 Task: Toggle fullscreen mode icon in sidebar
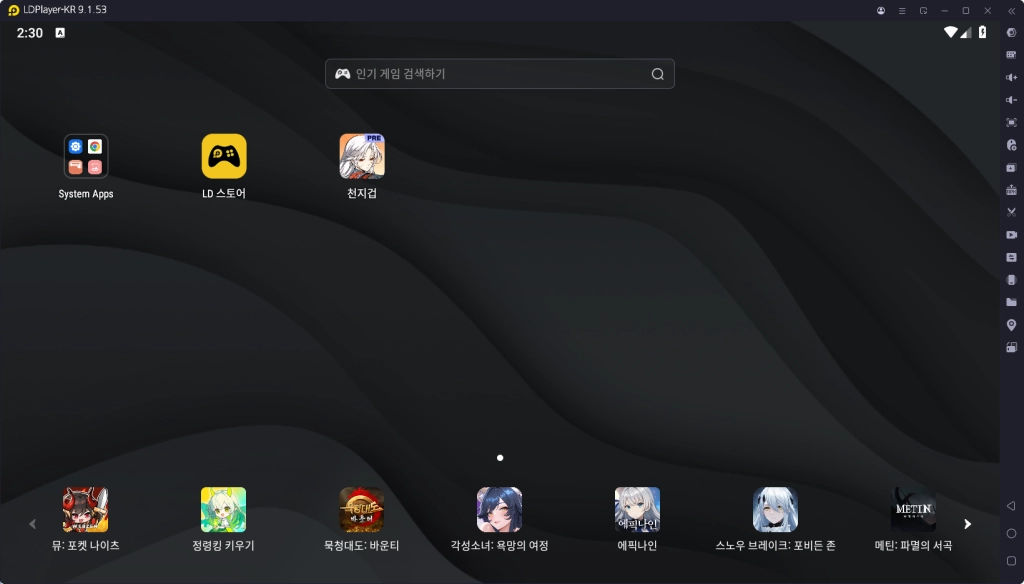(1011, 122)
